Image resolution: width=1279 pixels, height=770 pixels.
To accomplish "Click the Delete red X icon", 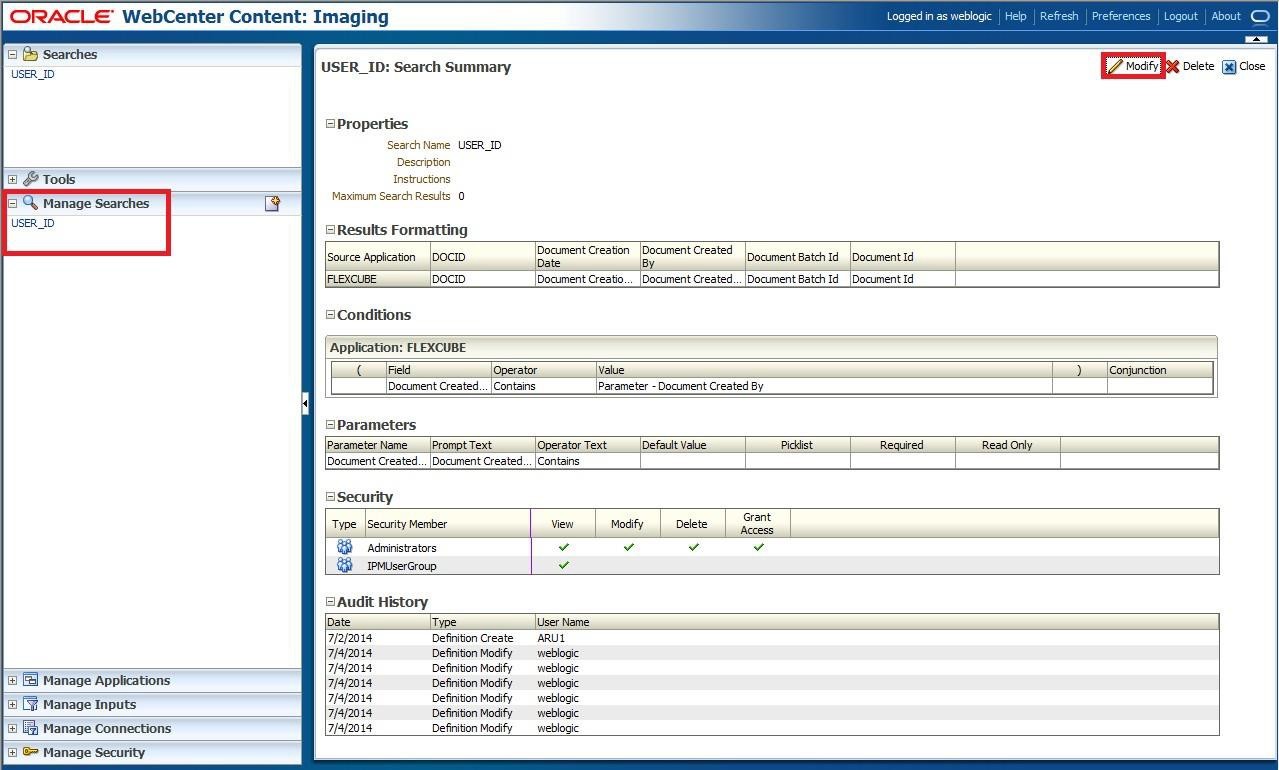I will click(x=1173, y=67).
